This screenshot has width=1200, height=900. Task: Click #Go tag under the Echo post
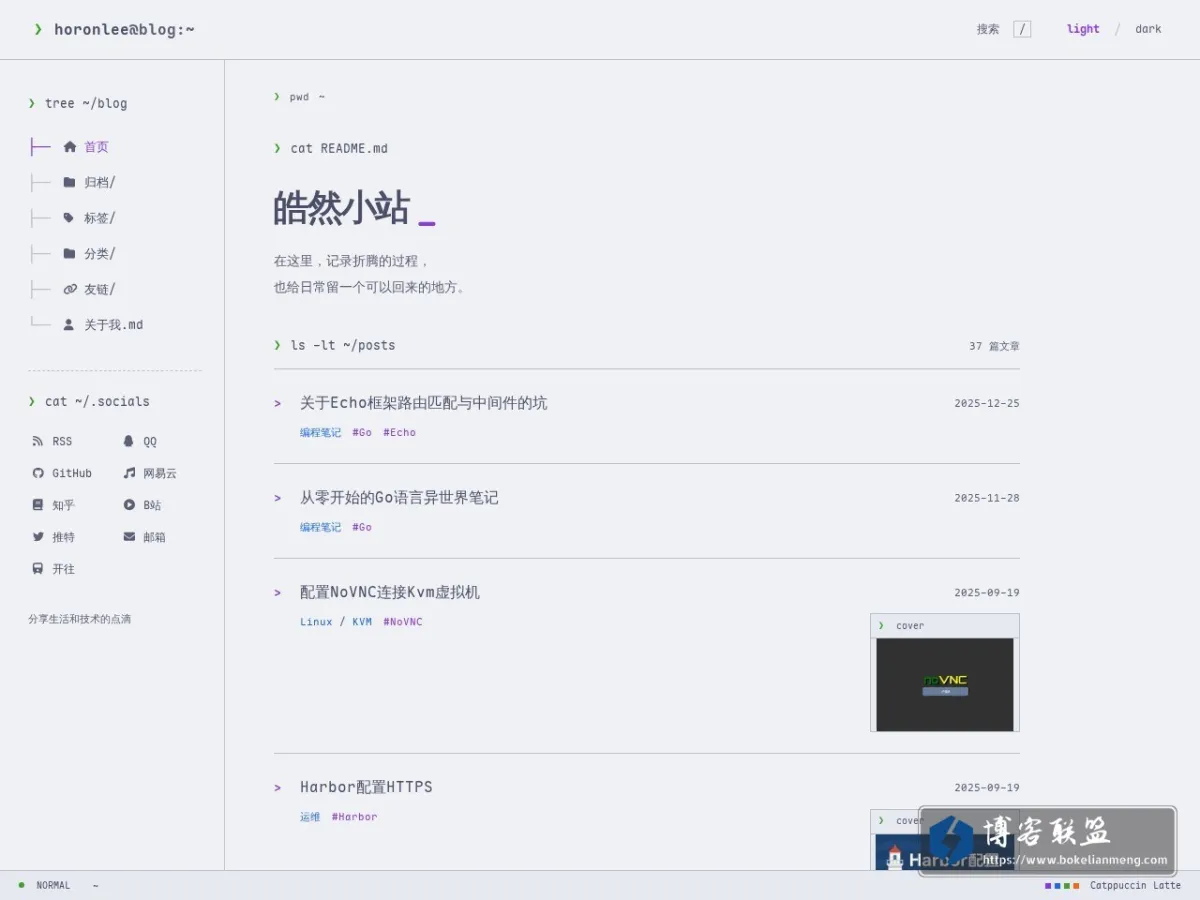point(362,432)
